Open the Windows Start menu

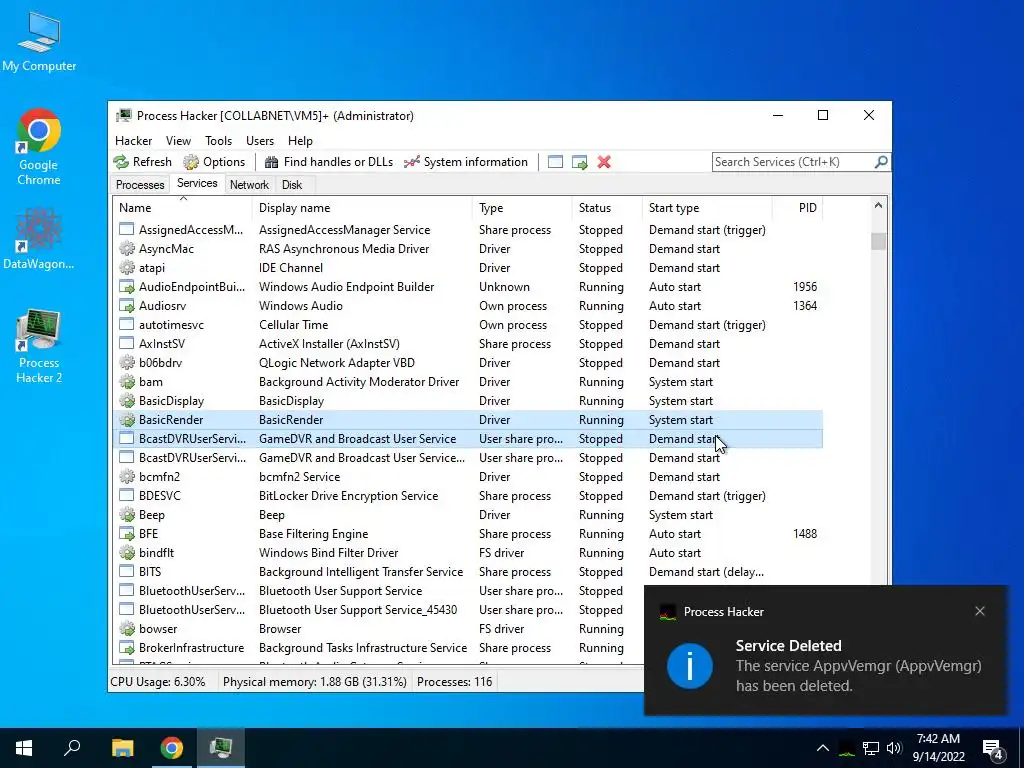(x=24, y=748)
